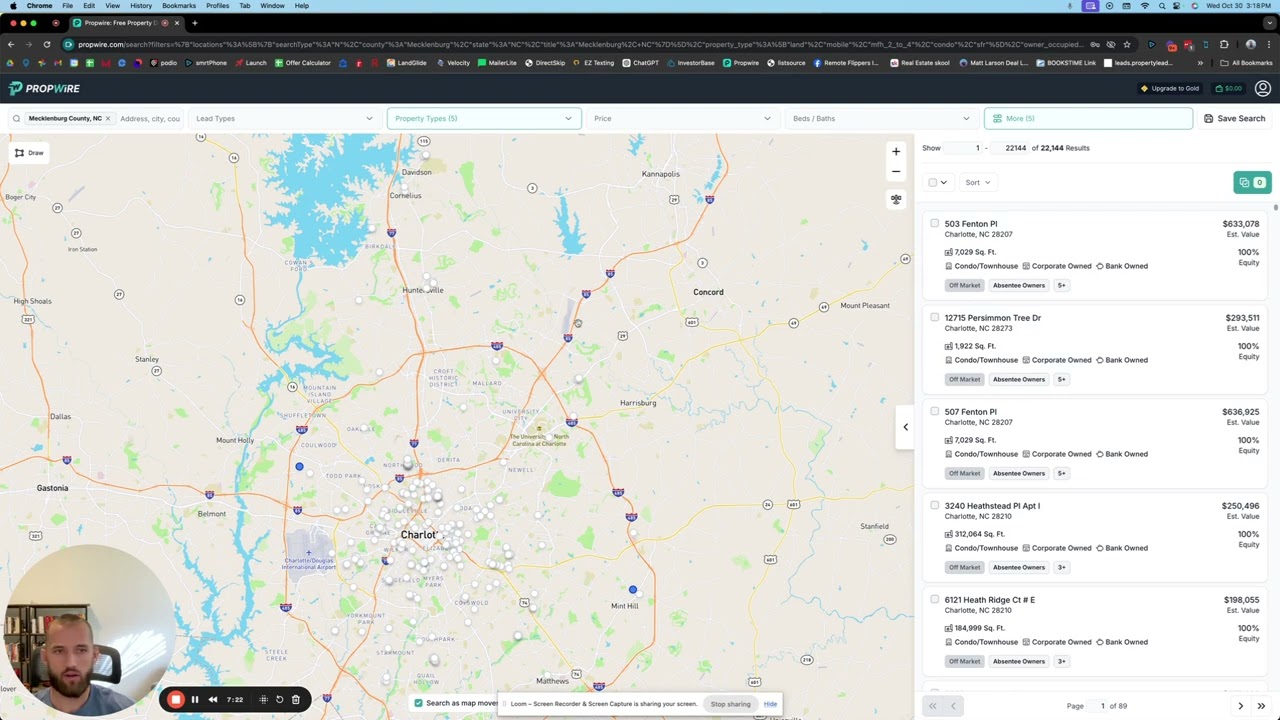Image resolution: width=1280 pixels, height=720 pixels.
Task: Stop the Loom recording
Action: coord(175,700)
